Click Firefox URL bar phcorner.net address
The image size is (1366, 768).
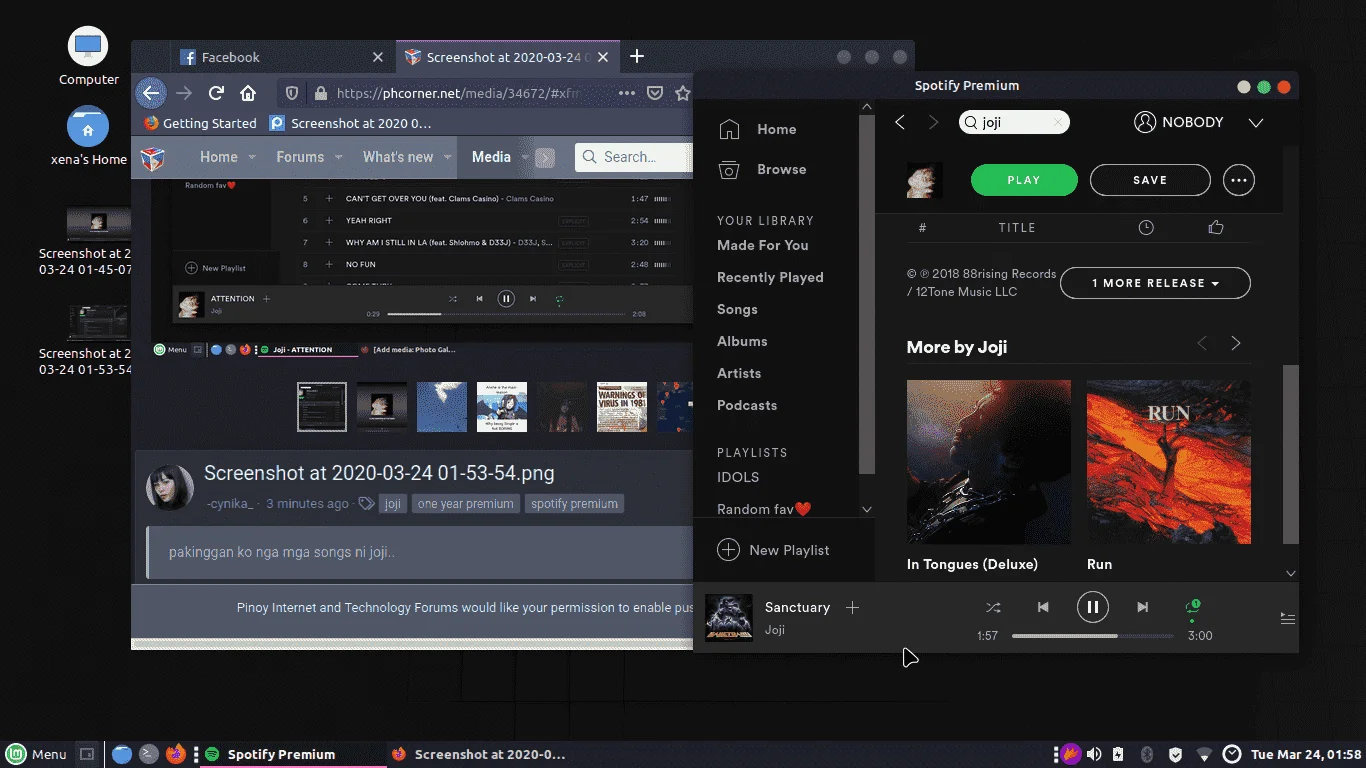pyautogui.click(x=457, y=93)
